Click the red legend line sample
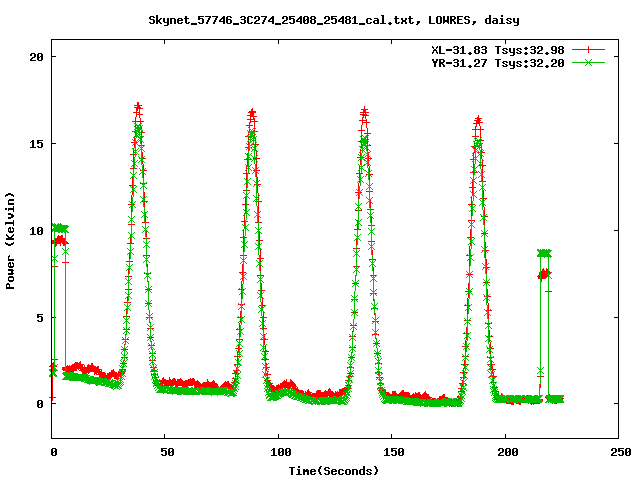 coord(588,50)
